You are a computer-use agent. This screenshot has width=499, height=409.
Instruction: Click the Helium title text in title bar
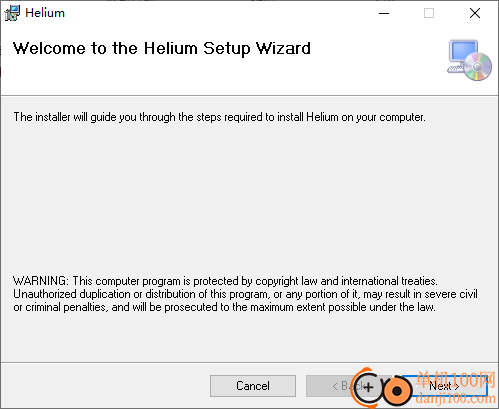tap(45, 13)
